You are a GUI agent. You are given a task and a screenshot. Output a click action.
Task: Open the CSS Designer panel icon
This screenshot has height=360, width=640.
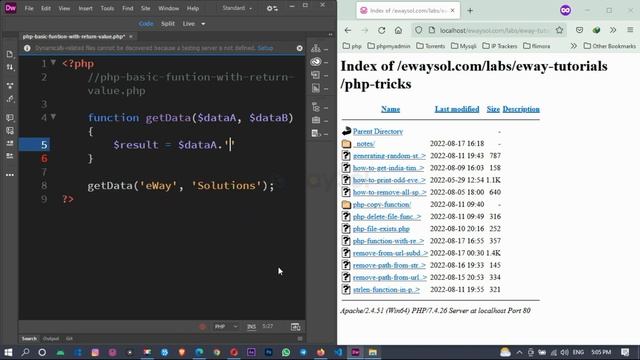point(316,88)
